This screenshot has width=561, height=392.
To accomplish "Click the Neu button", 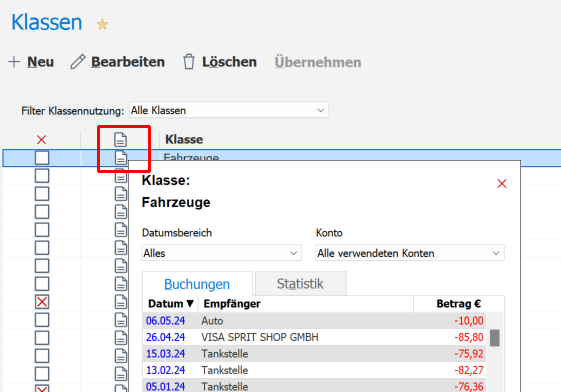I will pyautogui.click(x=31, y=62).
